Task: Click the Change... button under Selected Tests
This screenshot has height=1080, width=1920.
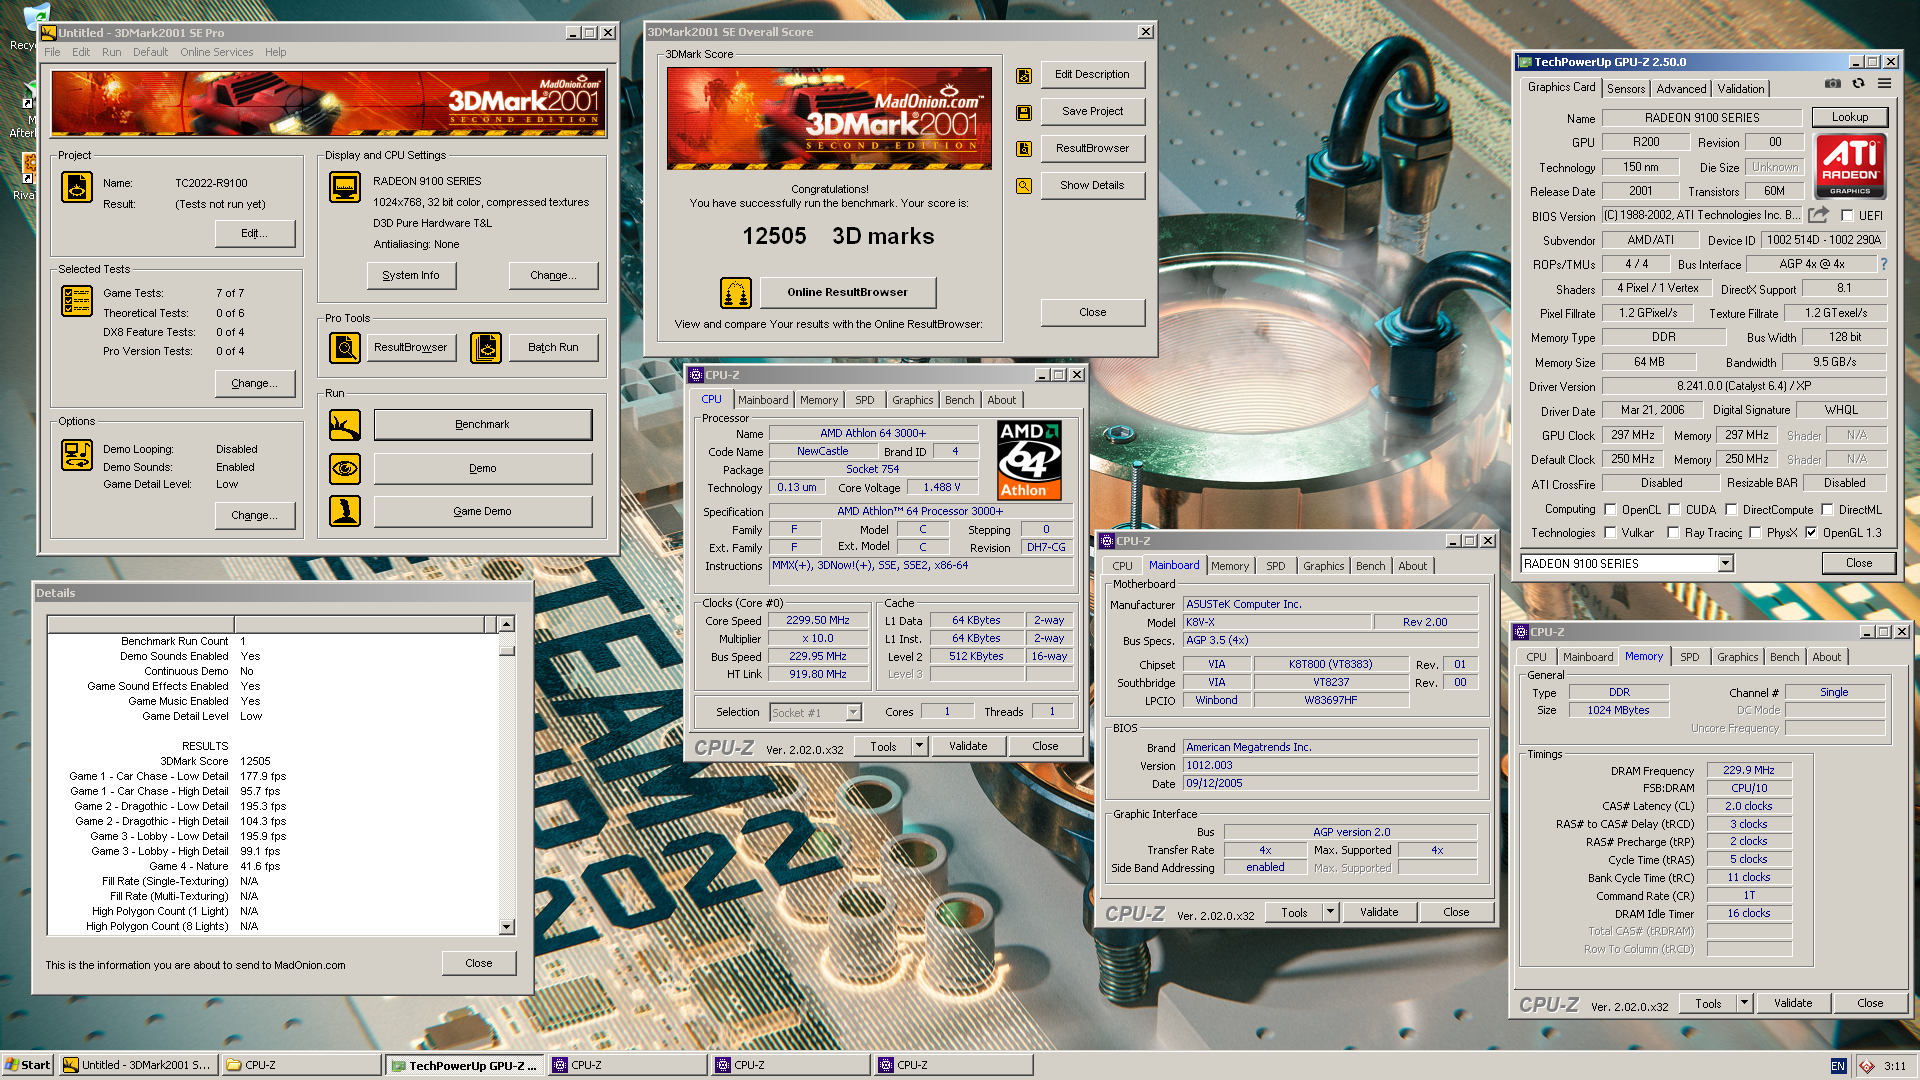Action: (x=254, y=383)
